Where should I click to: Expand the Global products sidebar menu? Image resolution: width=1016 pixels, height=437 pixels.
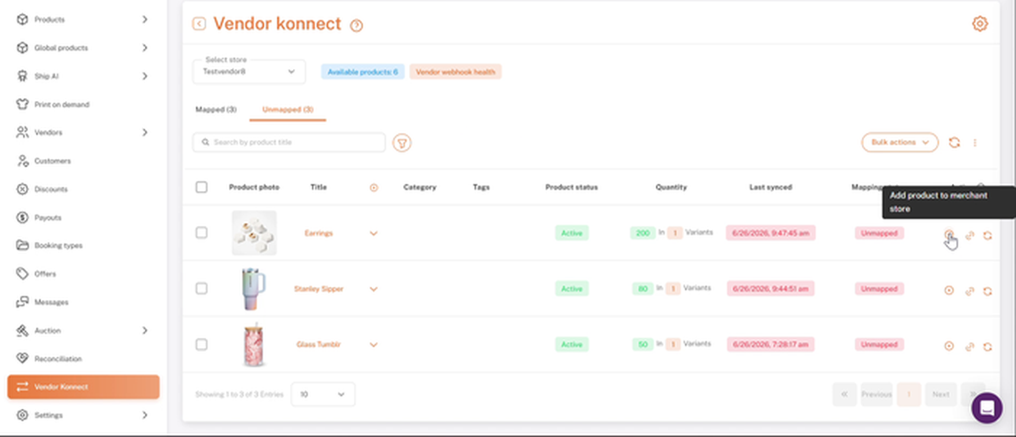(x=144, y=48)
